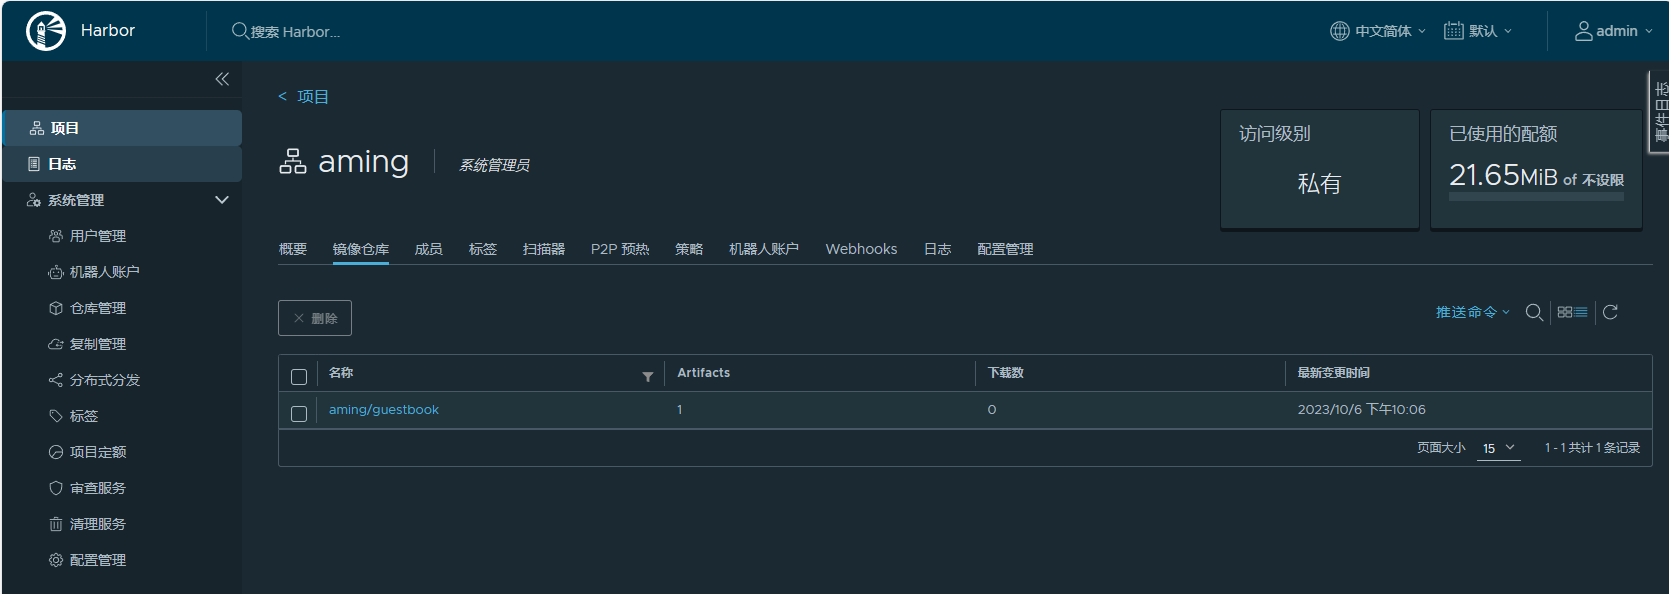Click the 已使用的配额 quota progress bar
1669x594 pixels.
coord(1537,198)
